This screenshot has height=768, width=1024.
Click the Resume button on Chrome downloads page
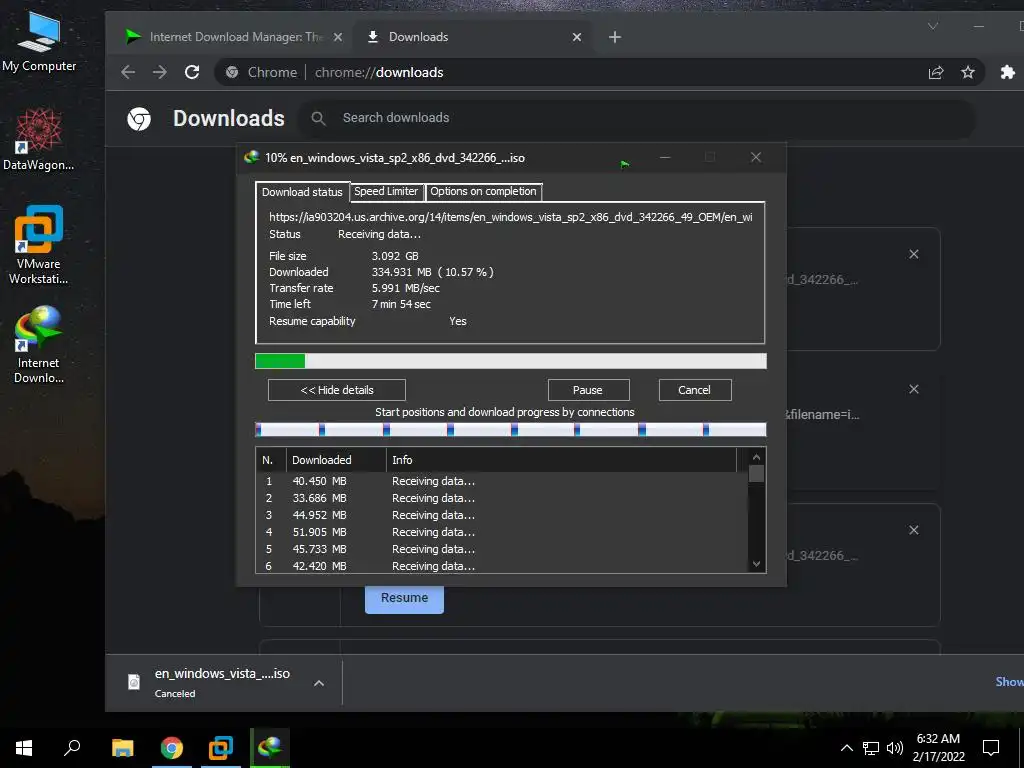pyautogui.click(x=404, y=598)
